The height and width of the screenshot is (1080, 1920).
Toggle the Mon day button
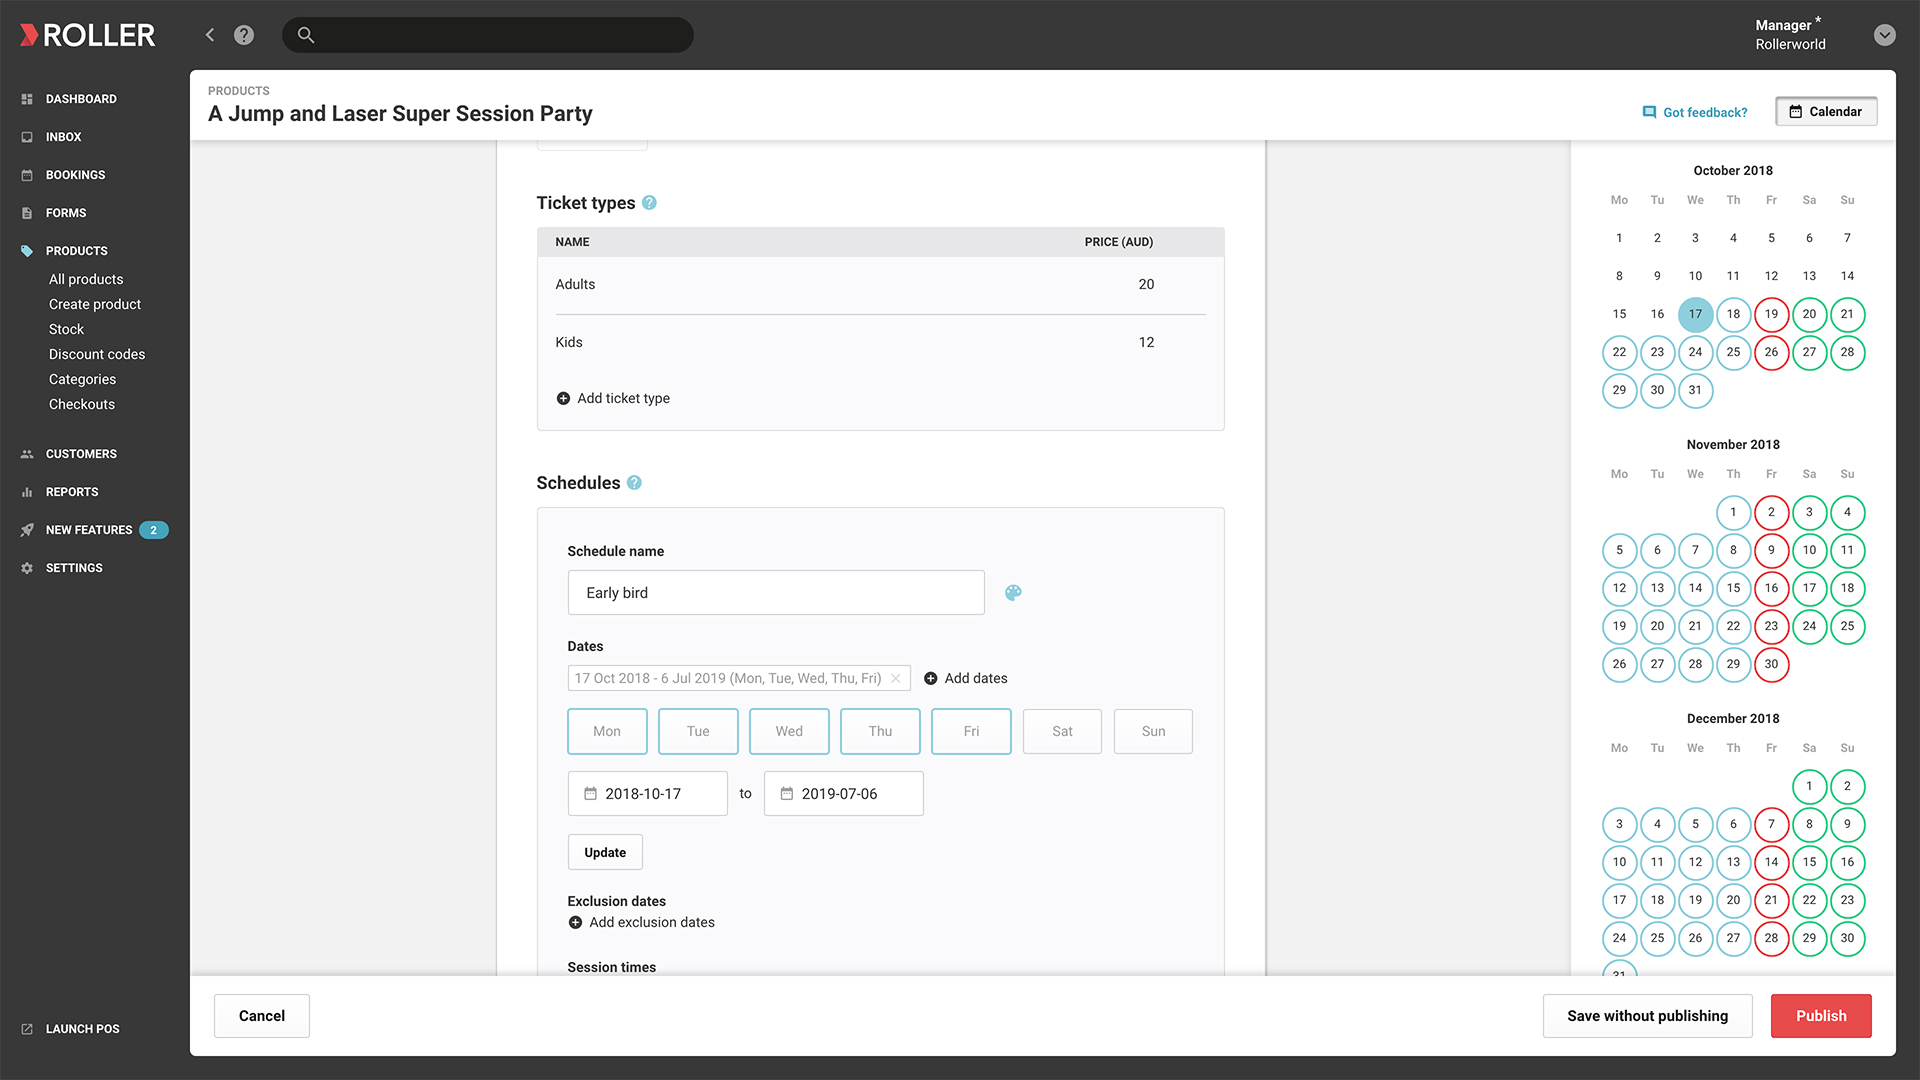(x=606, y=731)
